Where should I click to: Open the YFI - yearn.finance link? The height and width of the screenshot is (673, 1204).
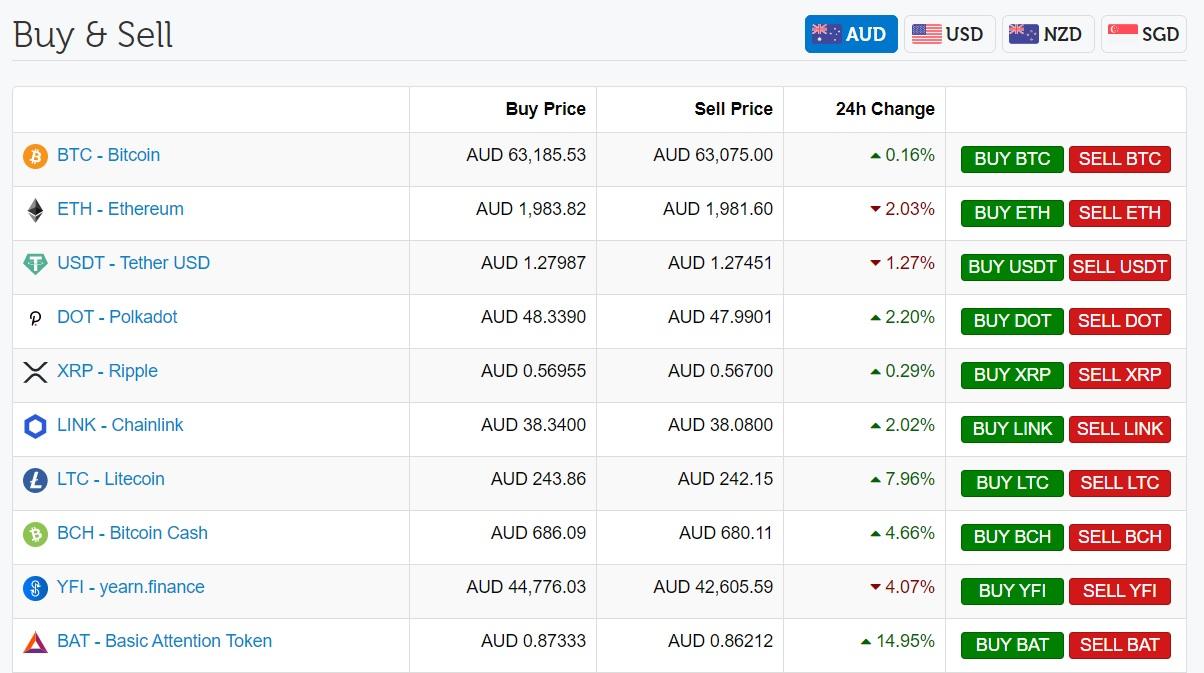point(130,587)
